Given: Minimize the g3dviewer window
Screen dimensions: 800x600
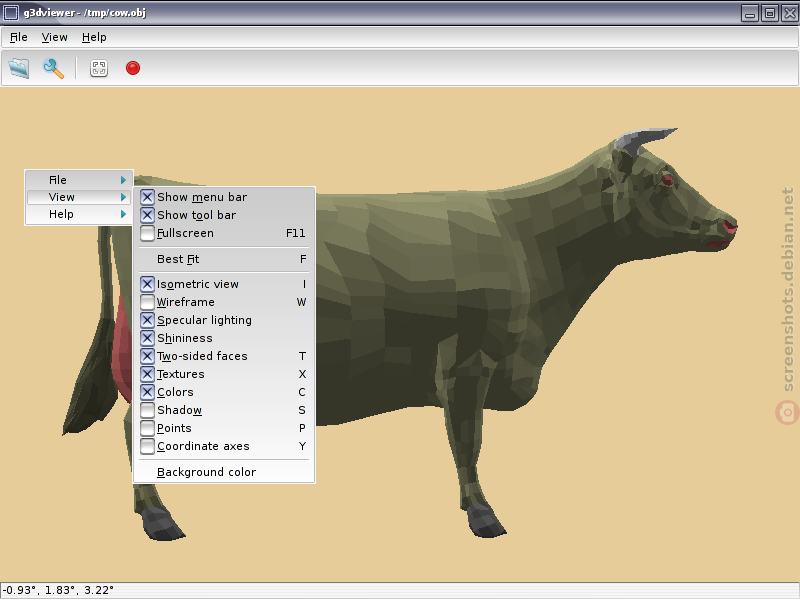Looking at the screenshot, I should (x=750, y=13).
